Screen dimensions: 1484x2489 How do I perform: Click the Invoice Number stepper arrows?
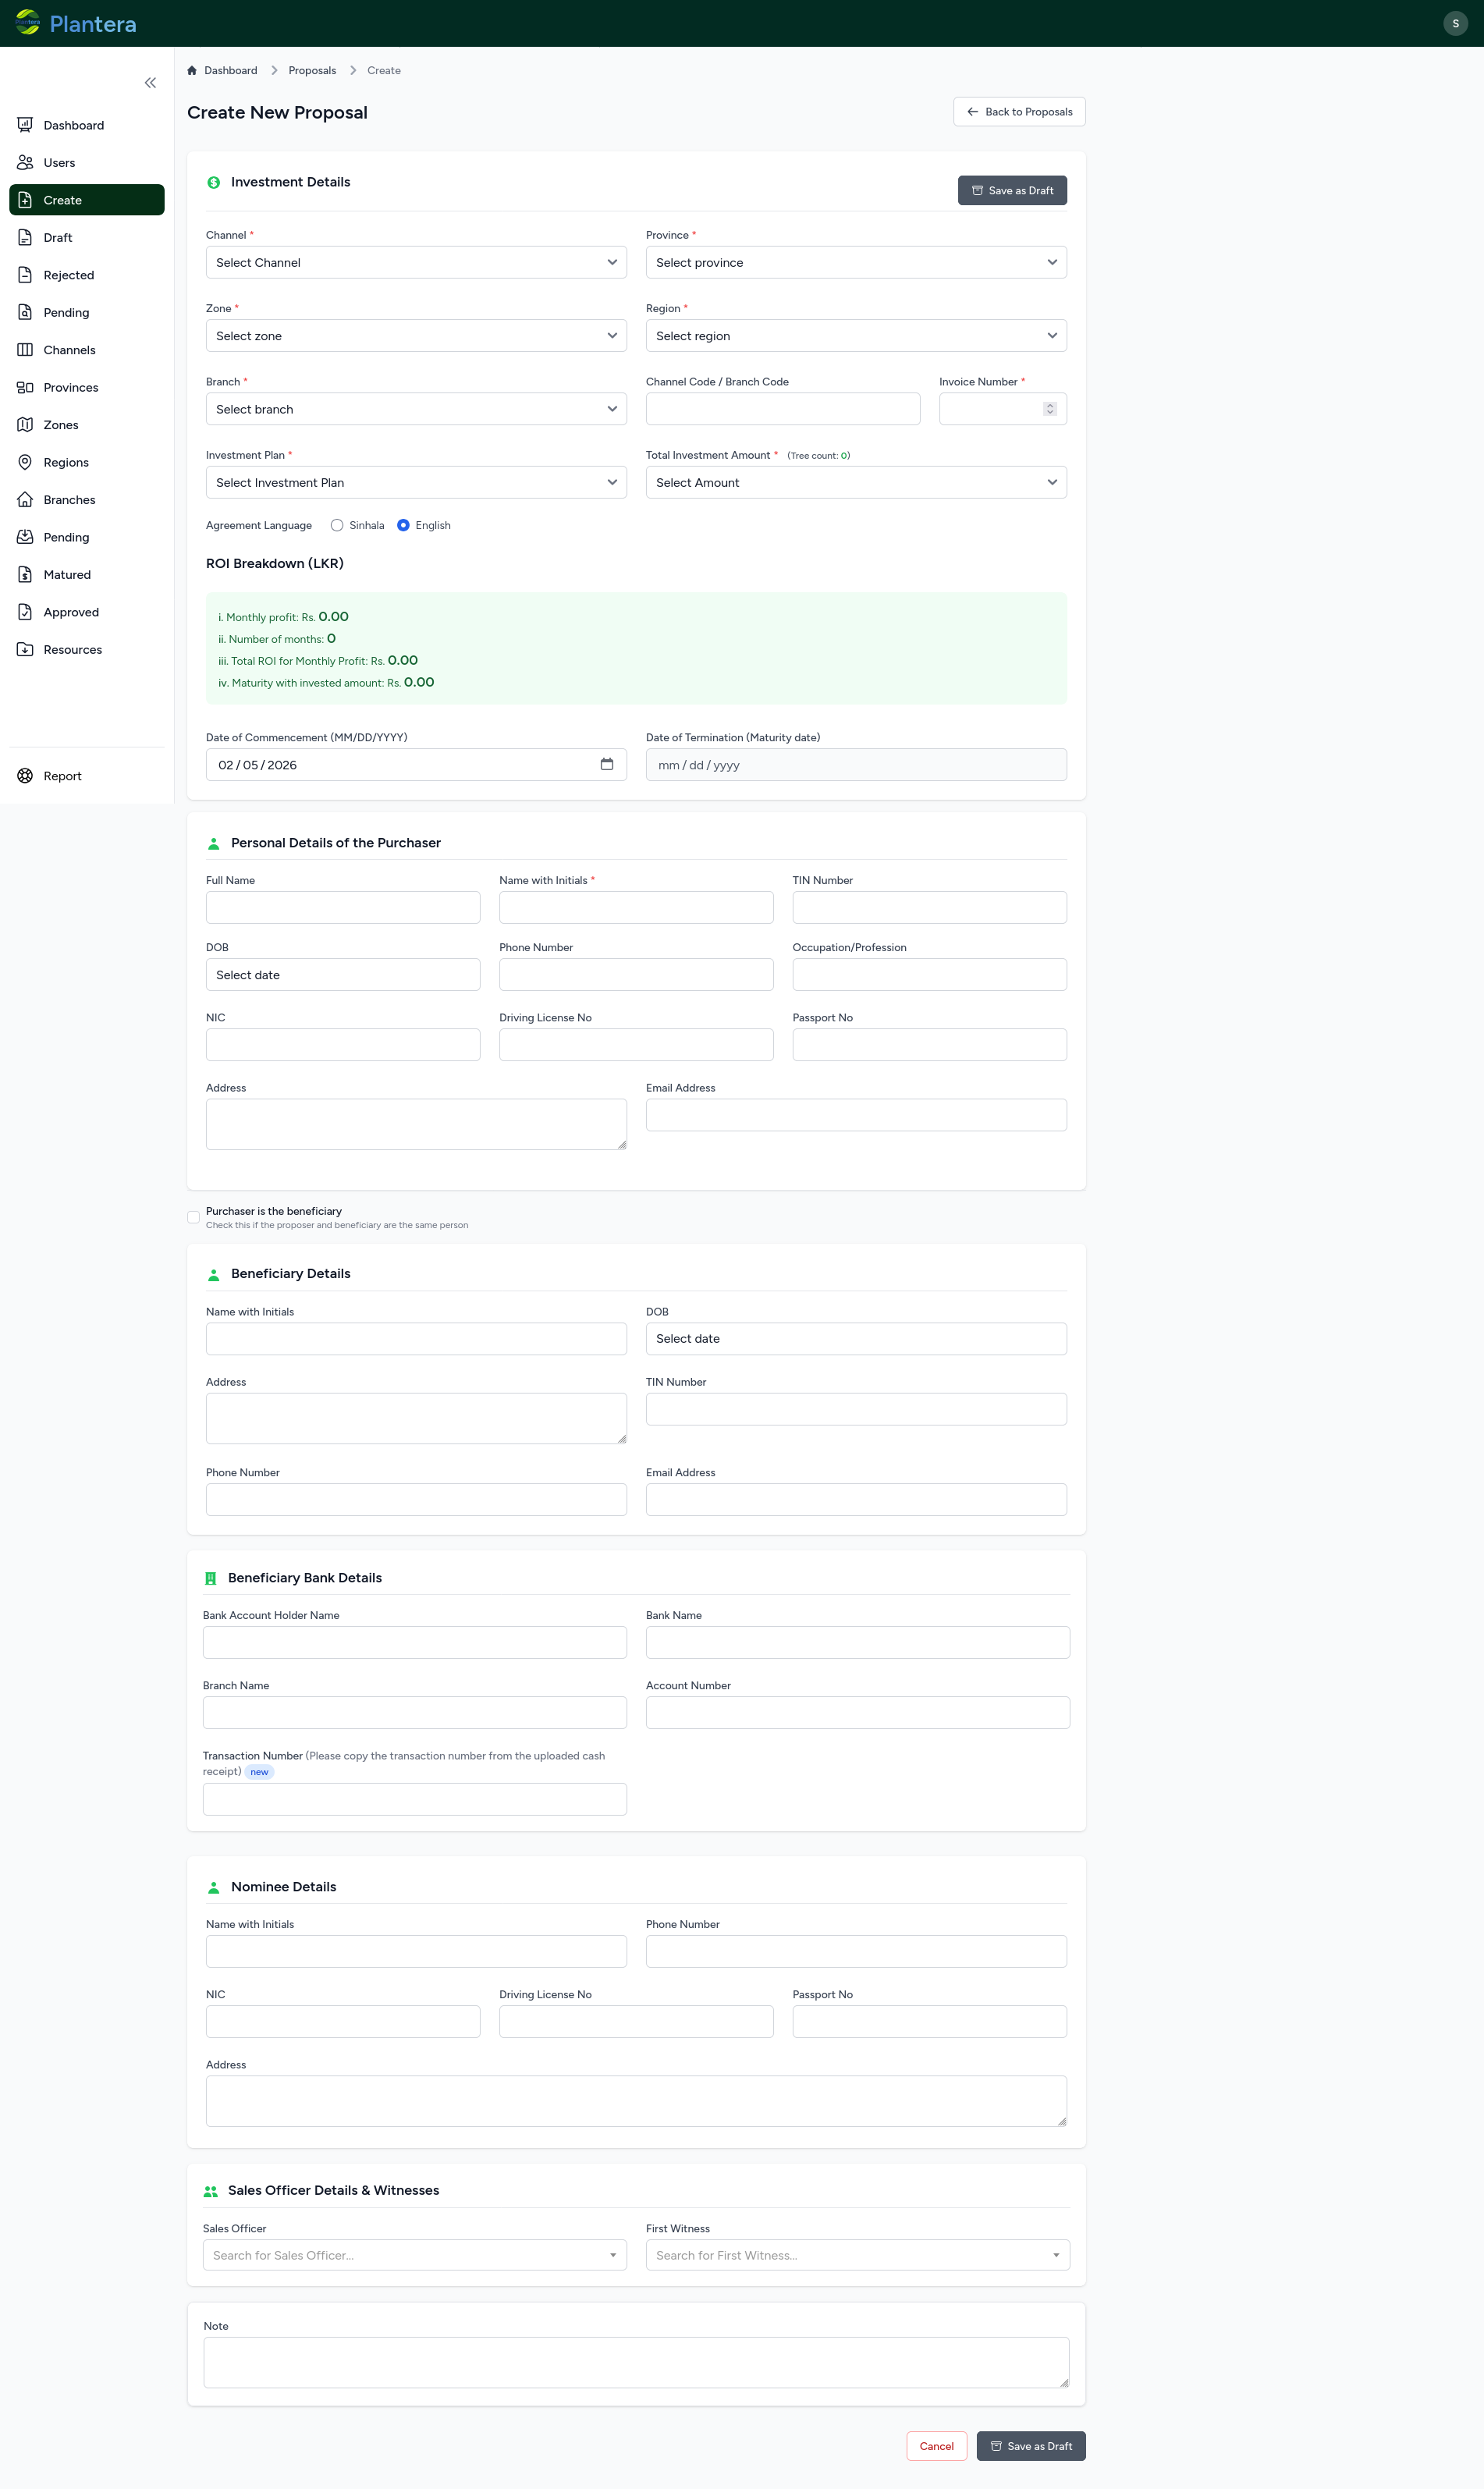tap(1049, 409)
